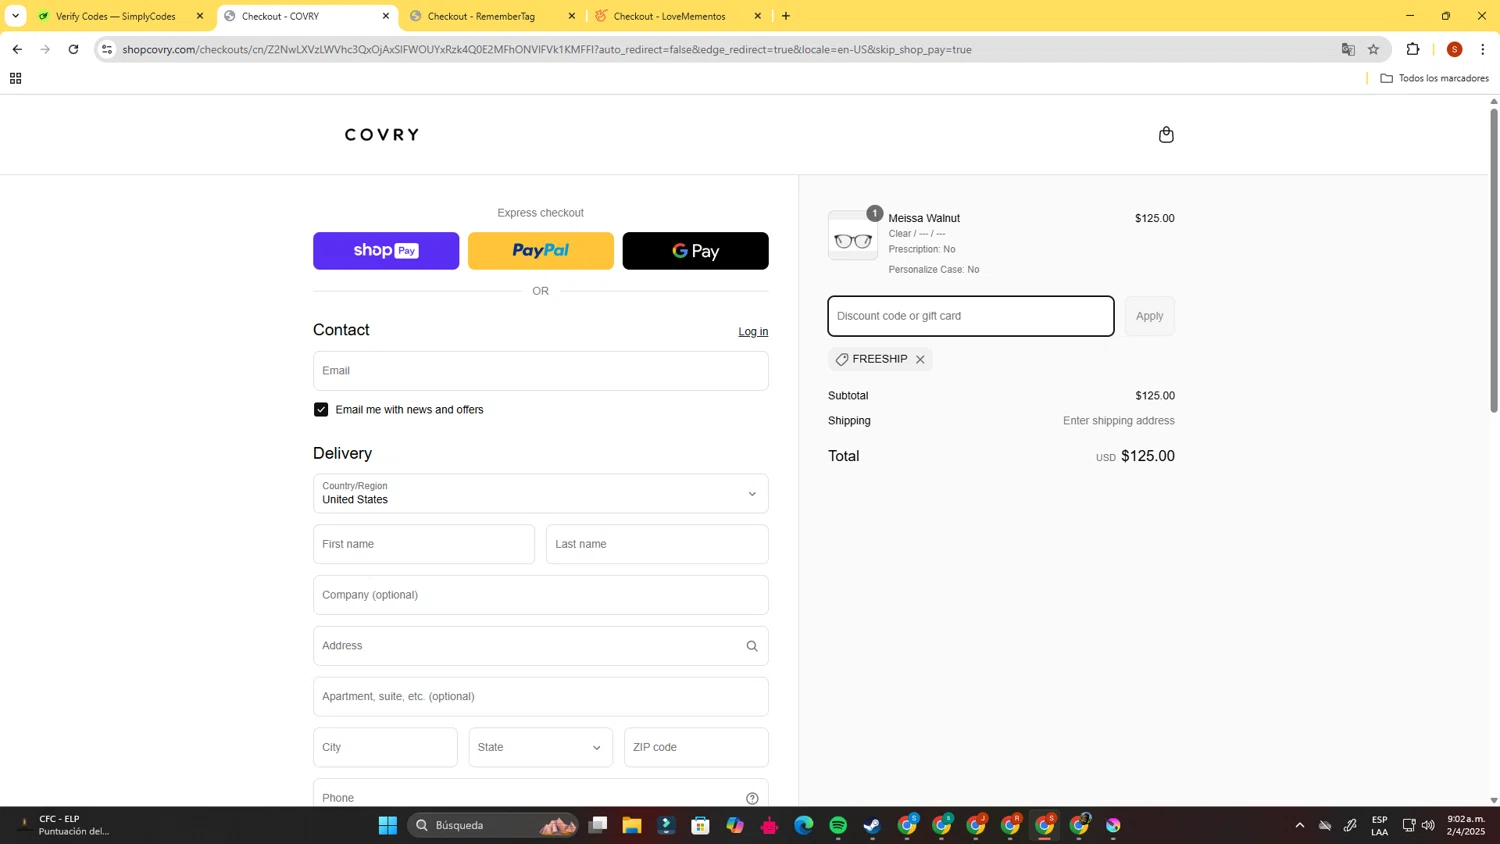Viewport: 1500px width, 844px height.
Task: Click the Meissa Walnut glasses thumbnail
Action: (853, 237)
